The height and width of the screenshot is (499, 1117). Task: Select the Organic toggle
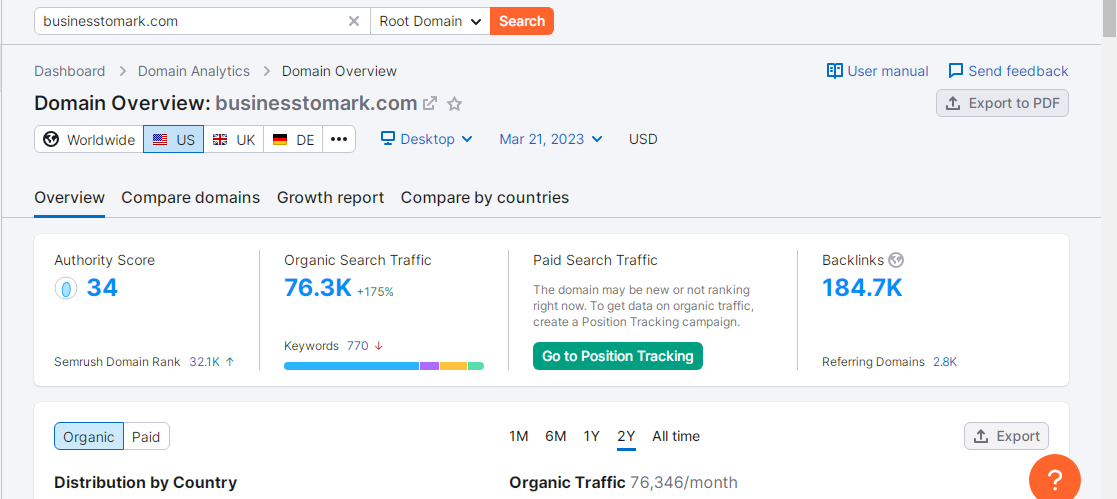click(x=89, y=436)
